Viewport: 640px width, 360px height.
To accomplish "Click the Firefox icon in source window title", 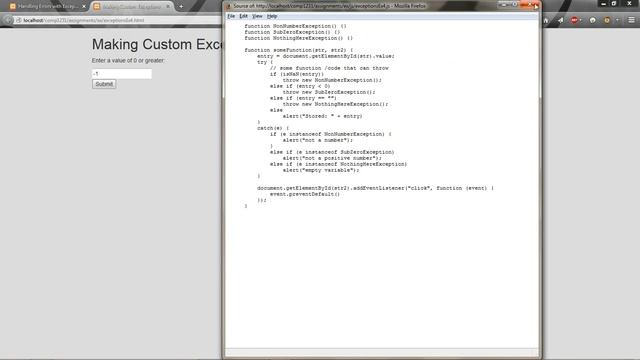I will [x=229, y=6].
